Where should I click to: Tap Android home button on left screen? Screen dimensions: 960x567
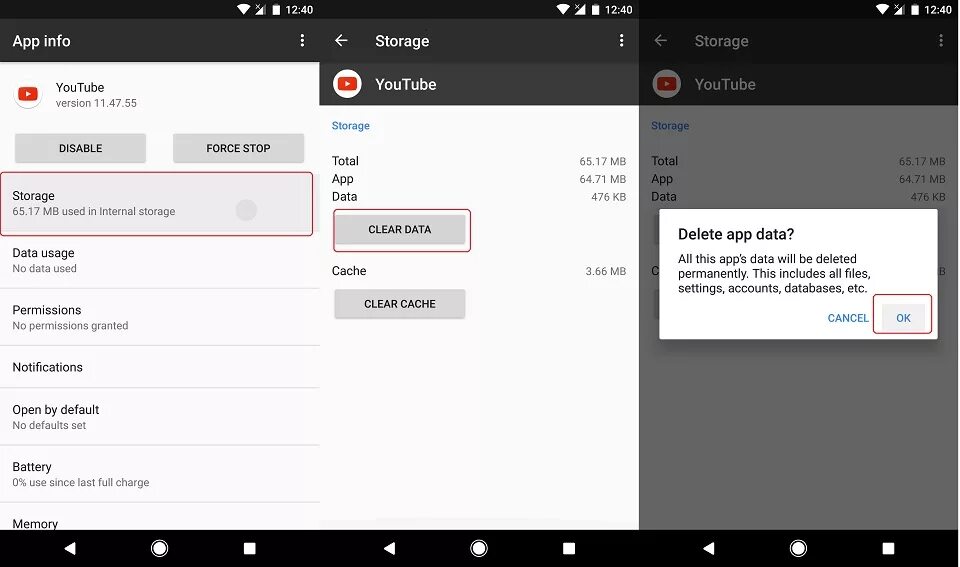159,548
